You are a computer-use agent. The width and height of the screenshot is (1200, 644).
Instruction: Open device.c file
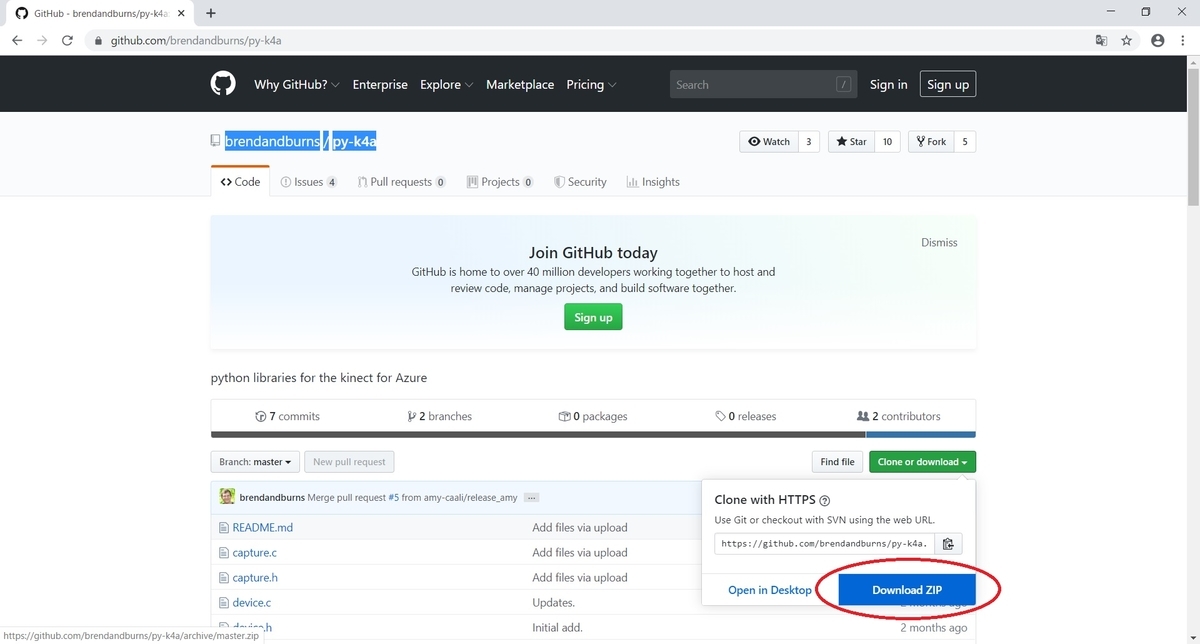coord(252,602)
